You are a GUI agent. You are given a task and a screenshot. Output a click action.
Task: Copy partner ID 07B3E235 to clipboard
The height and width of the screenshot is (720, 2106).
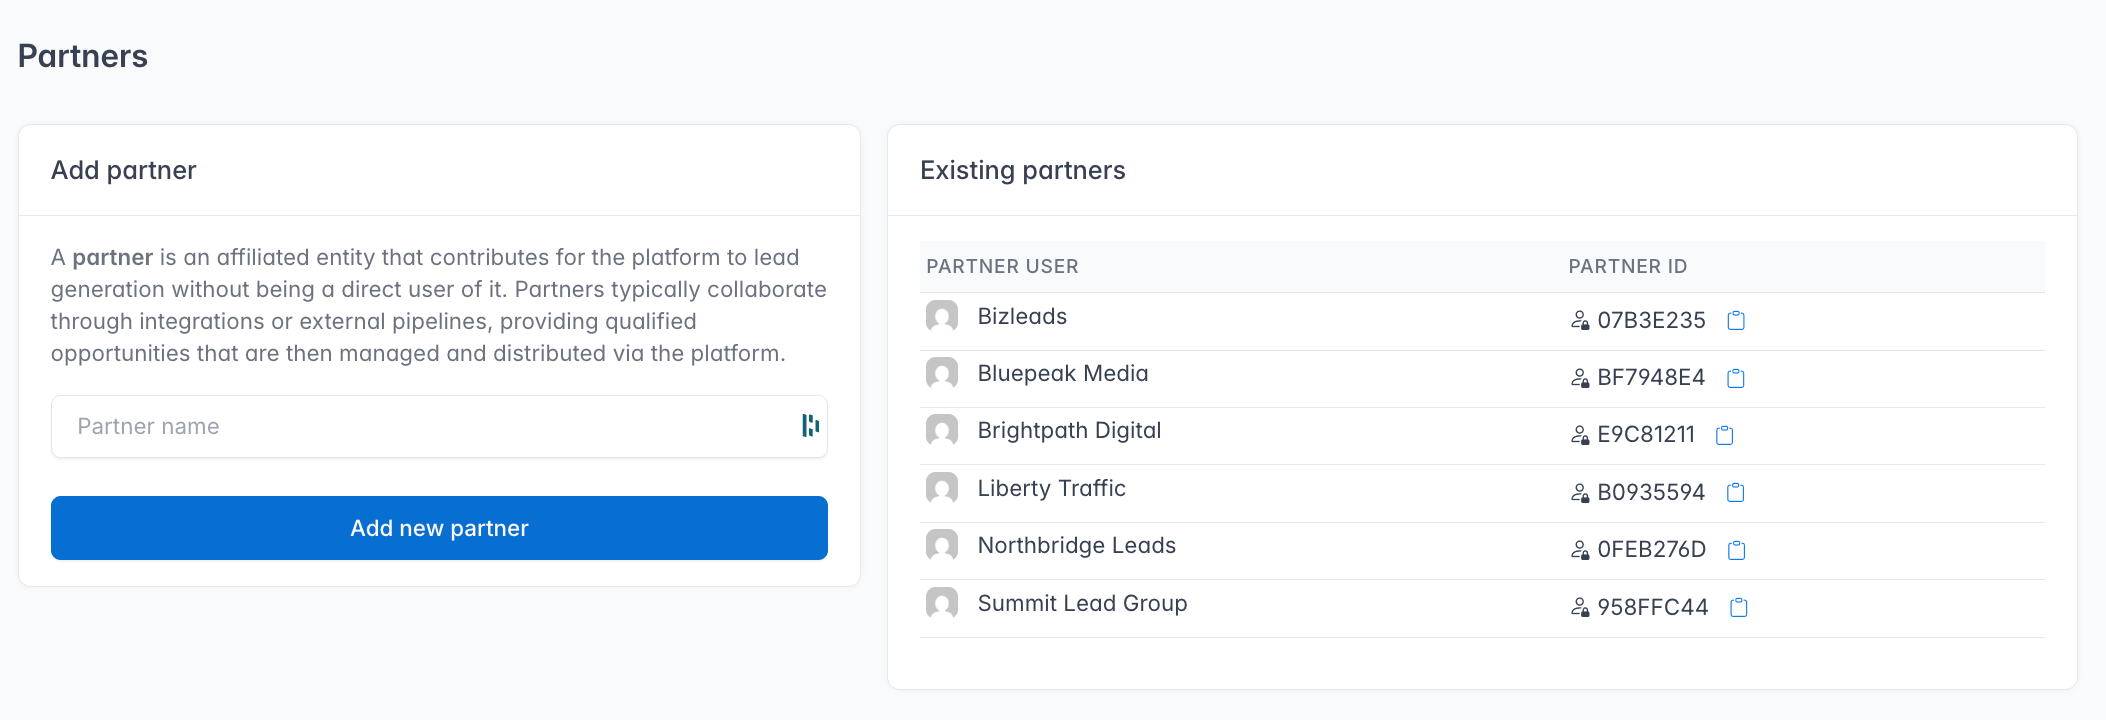point(1736,320)
